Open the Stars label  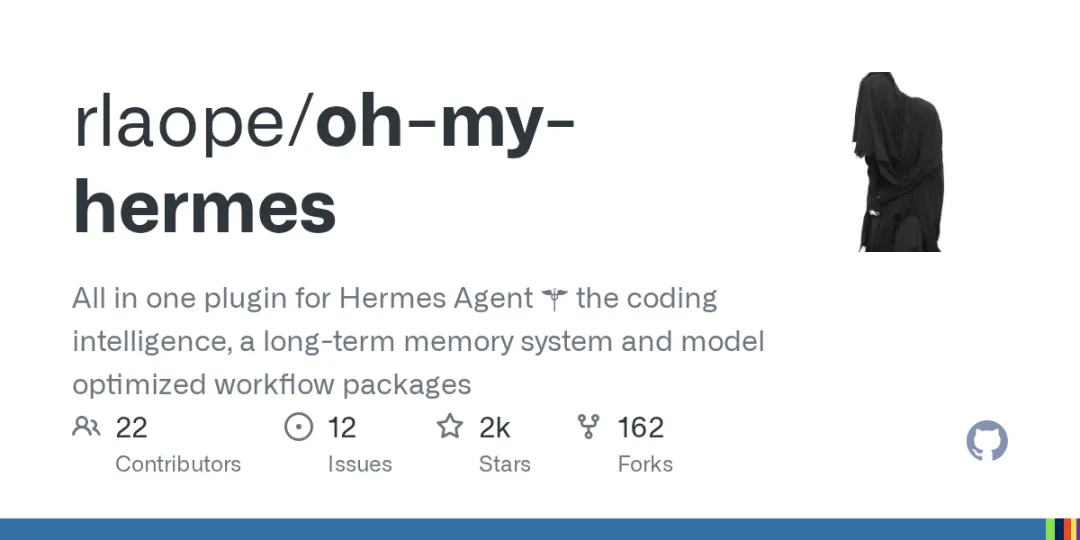coord(505,464)
